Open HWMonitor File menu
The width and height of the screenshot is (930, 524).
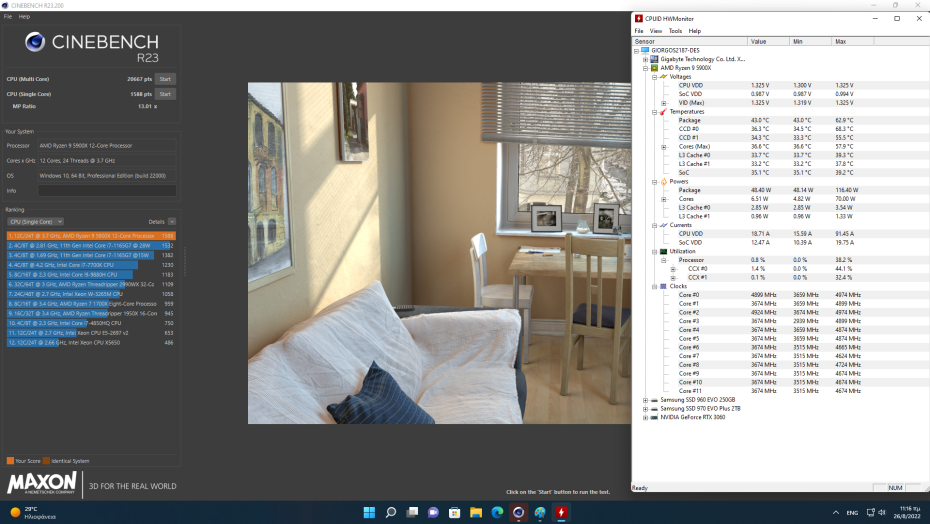point(639,31)
